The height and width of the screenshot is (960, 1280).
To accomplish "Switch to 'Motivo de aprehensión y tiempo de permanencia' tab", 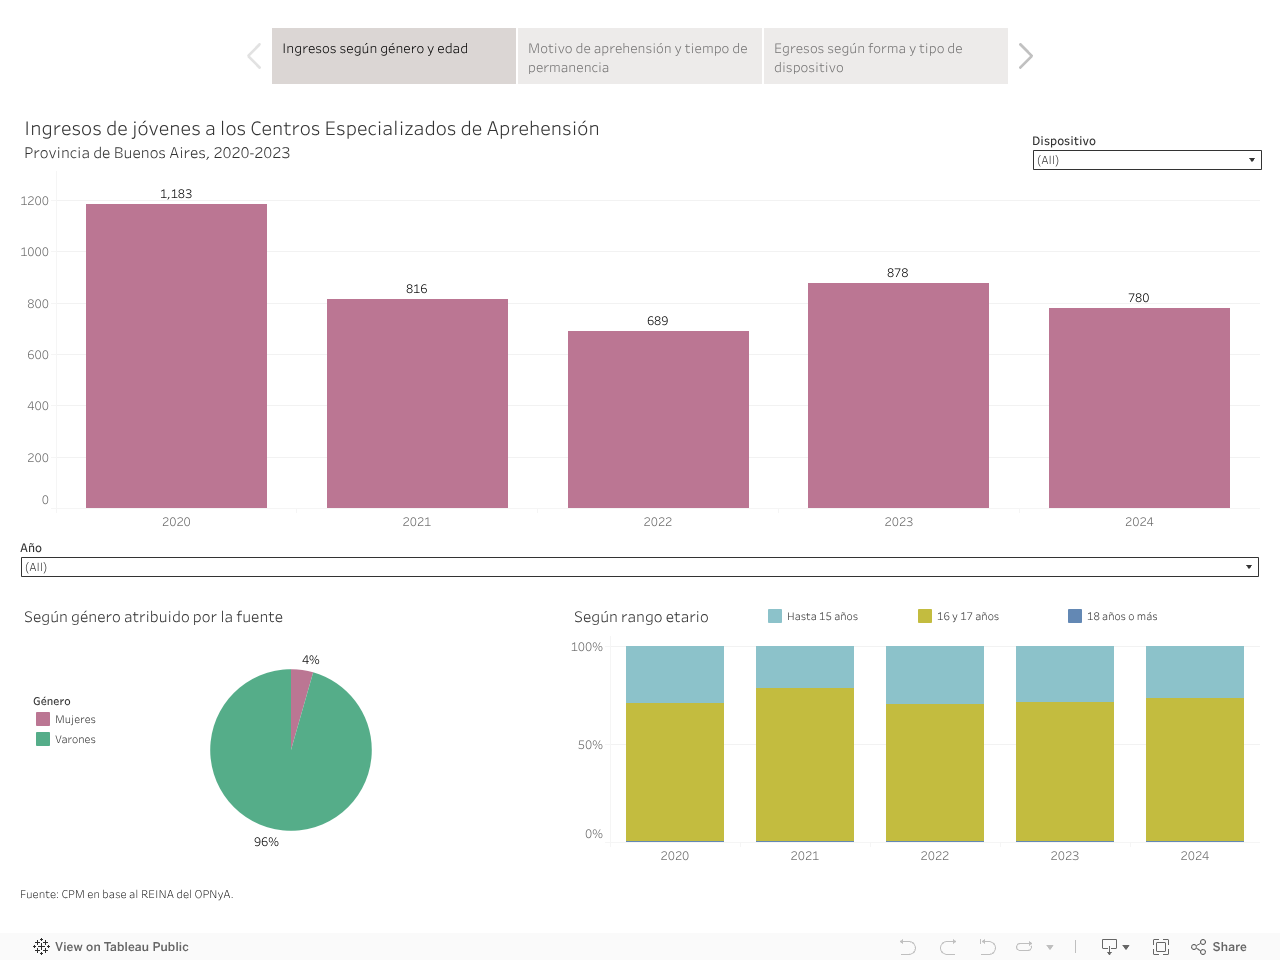I will coord(639,57).
